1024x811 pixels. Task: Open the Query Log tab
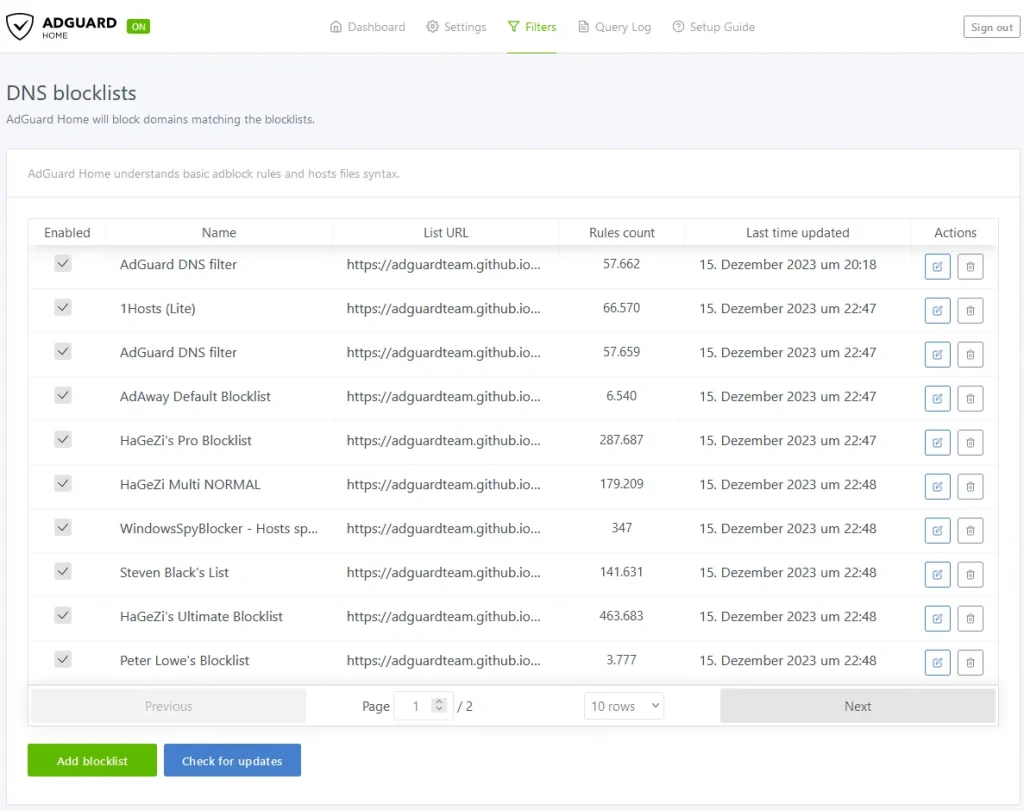pyautogui.click(x=614, y=27)
